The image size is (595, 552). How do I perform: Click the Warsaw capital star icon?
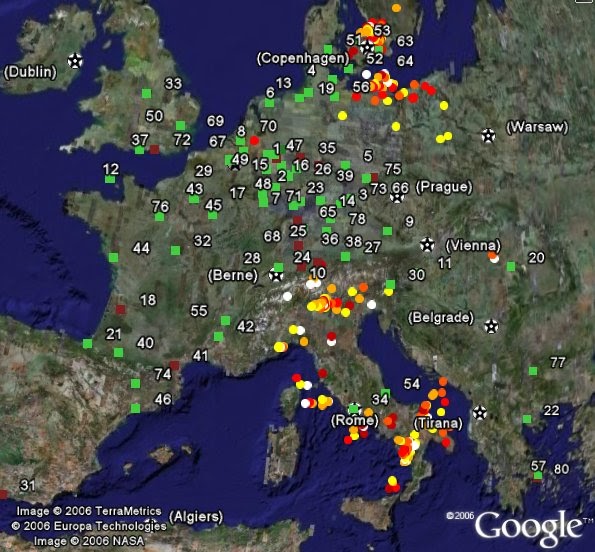488,135
